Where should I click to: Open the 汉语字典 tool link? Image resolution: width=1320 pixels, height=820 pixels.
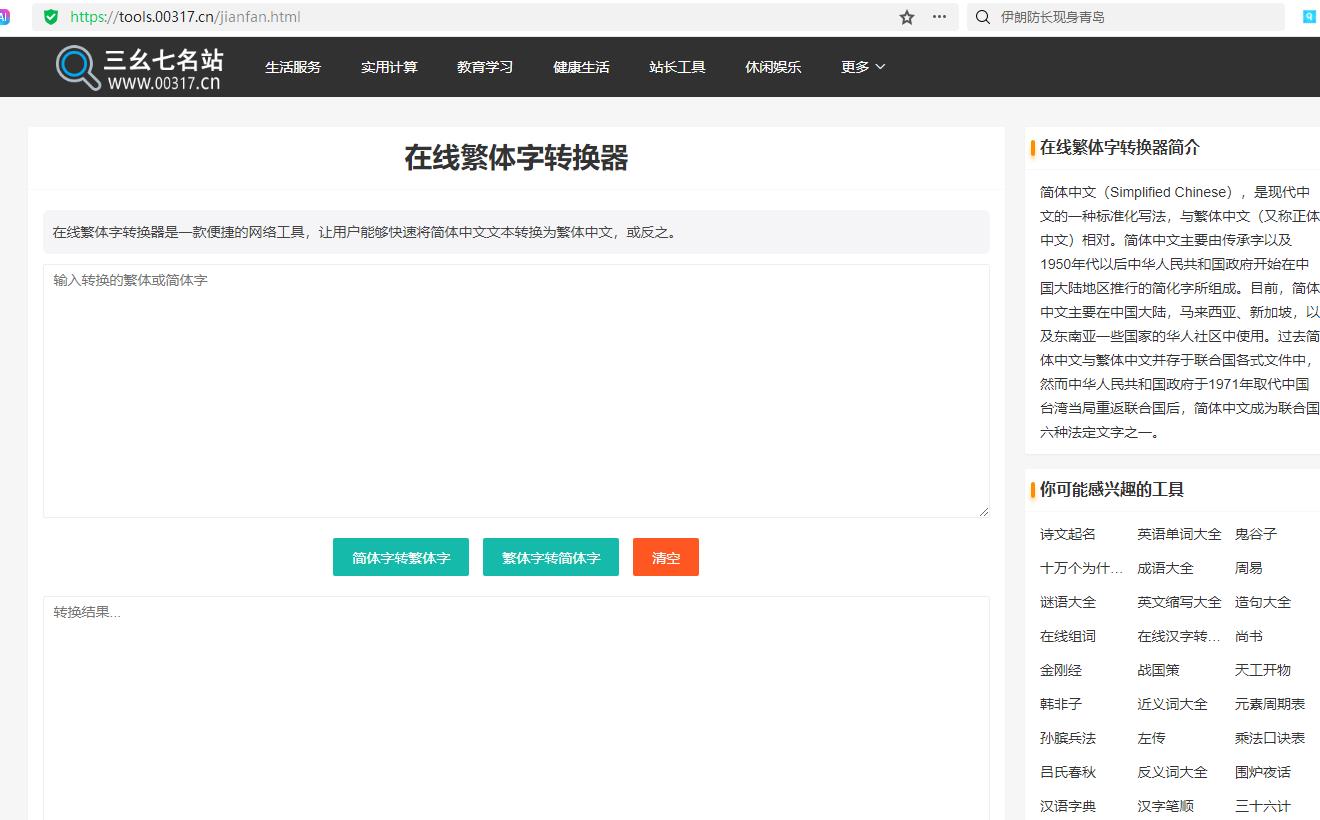point(1067,805)
